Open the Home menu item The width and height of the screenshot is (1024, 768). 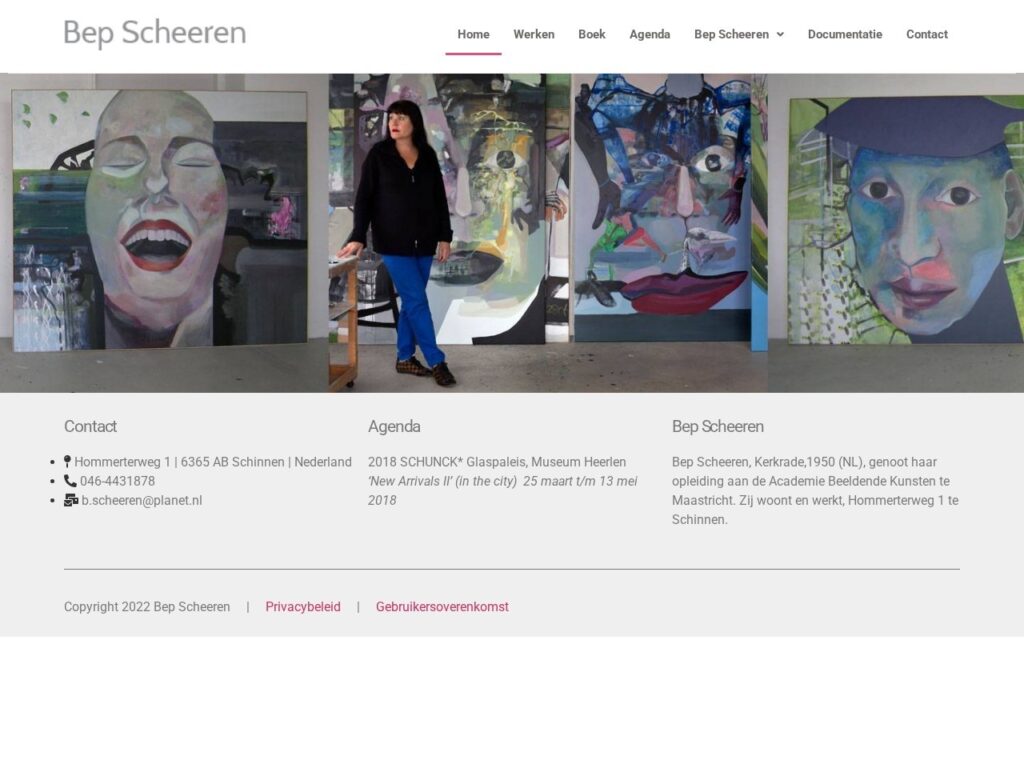point(473,34)
